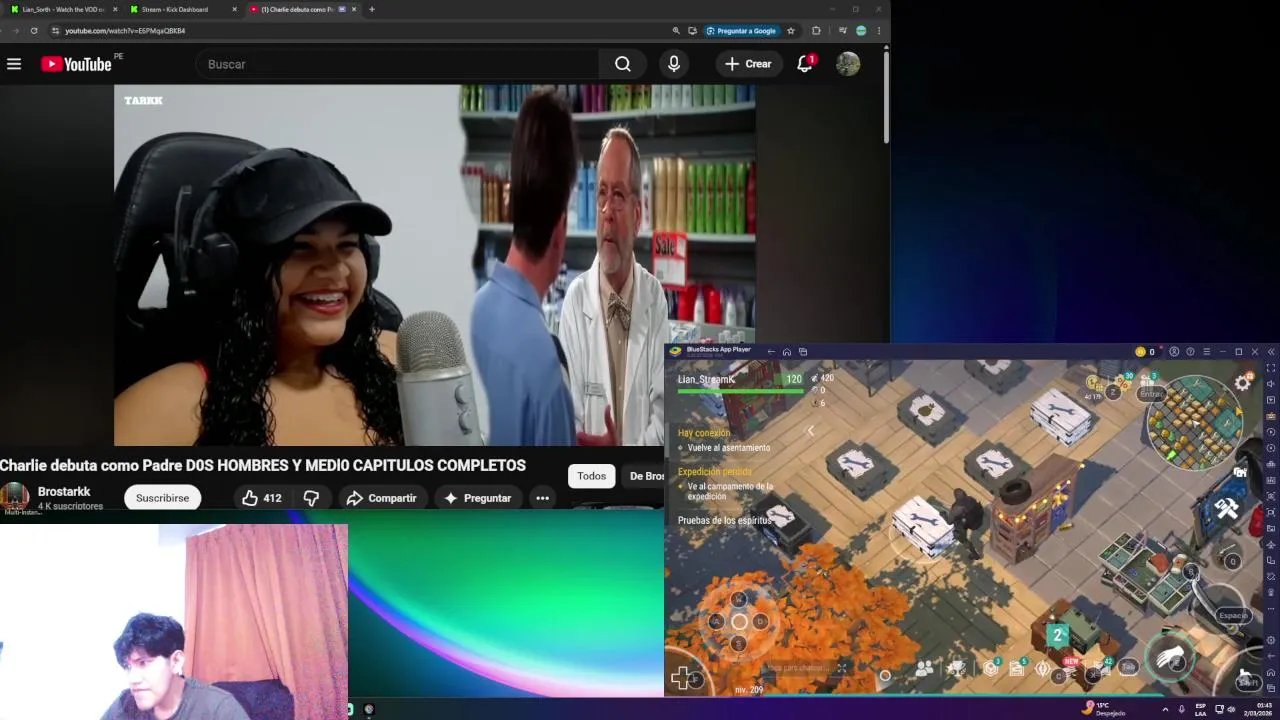Go back in BlueStacks title bar
Image resolution: width=1280 pixels, height=720 pixels.
click(x=771, y=352)
